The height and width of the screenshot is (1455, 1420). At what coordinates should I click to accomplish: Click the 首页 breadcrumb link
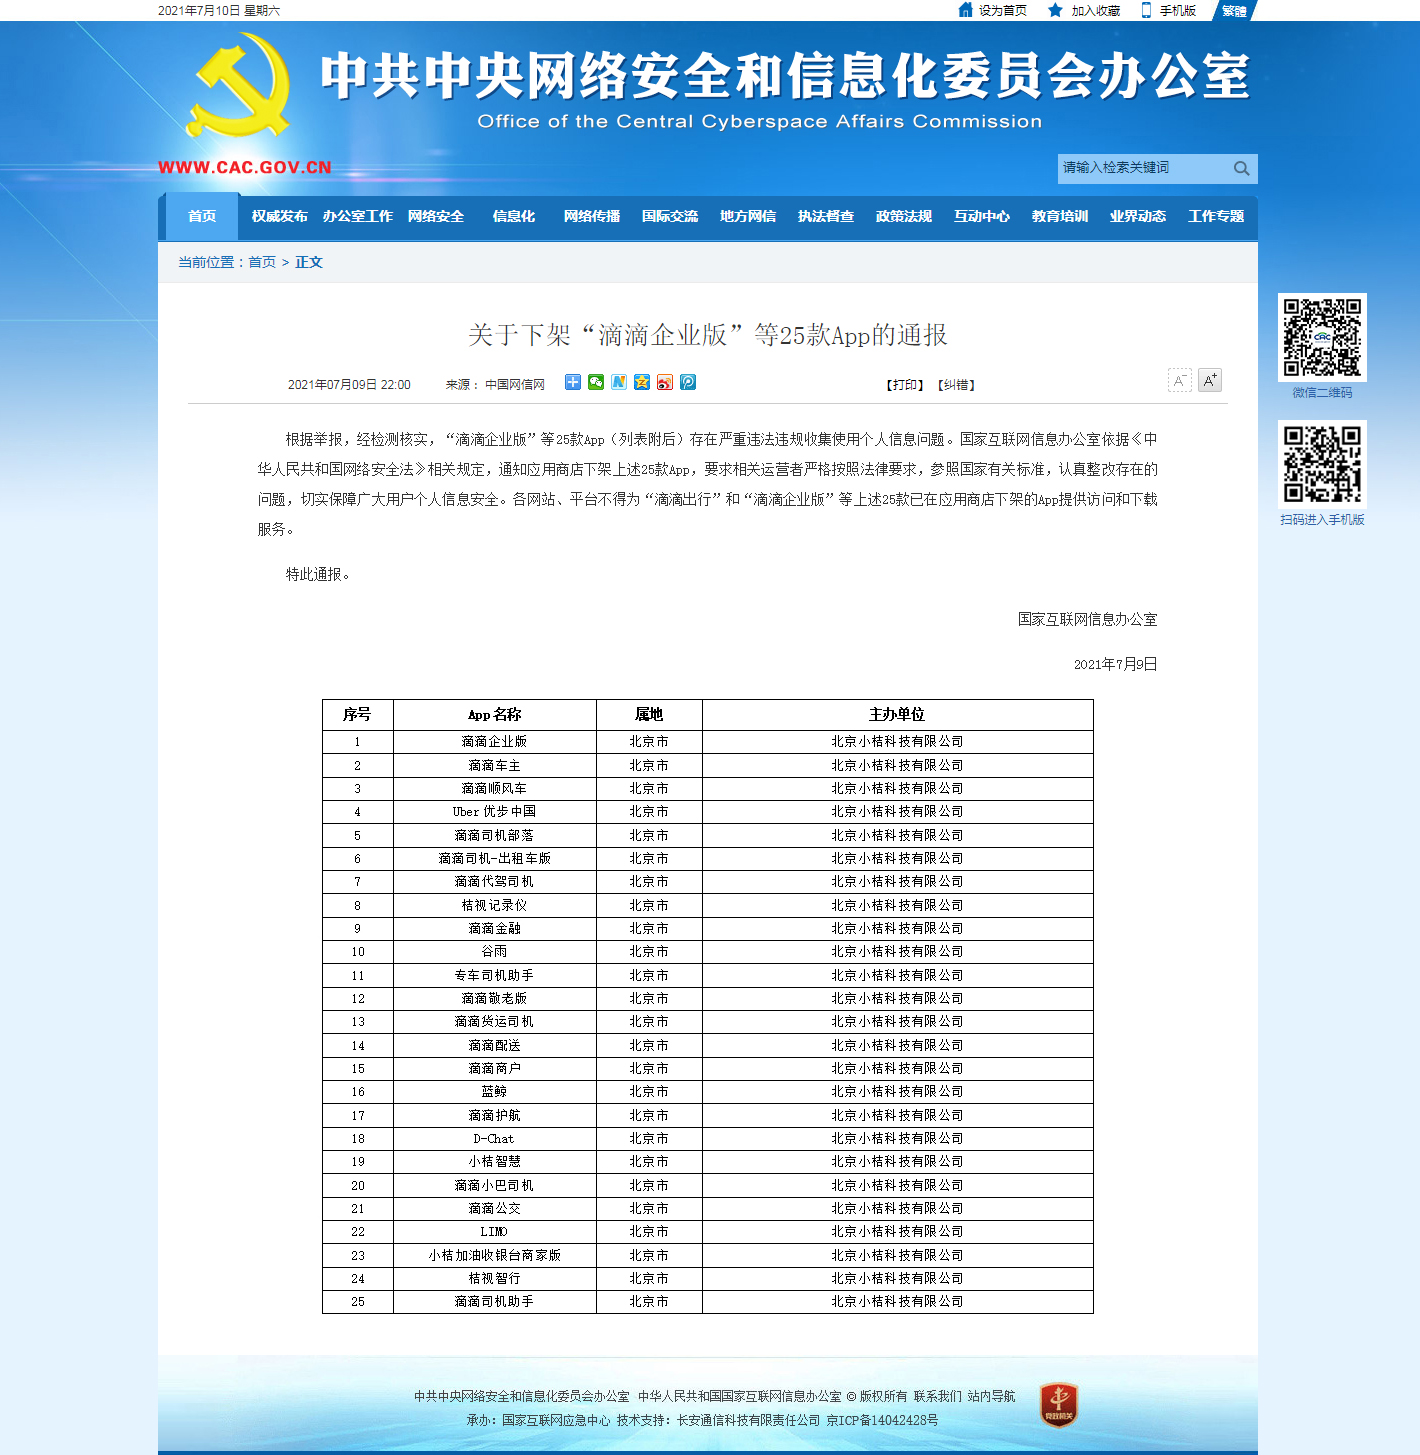point(262,262)
